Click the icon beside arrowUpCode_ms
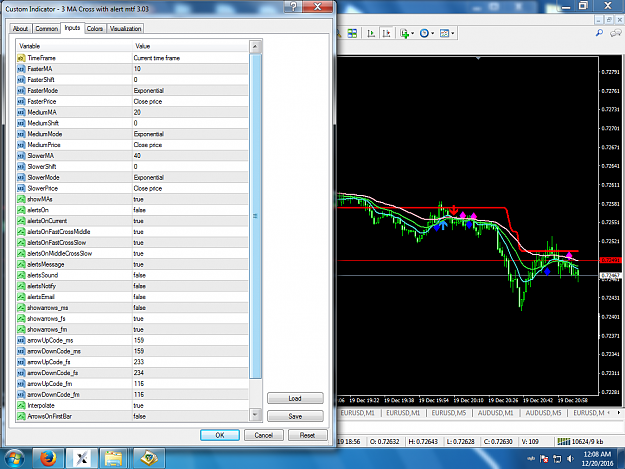The width and height of the screenshot is (625, 469). coord(22,340)
